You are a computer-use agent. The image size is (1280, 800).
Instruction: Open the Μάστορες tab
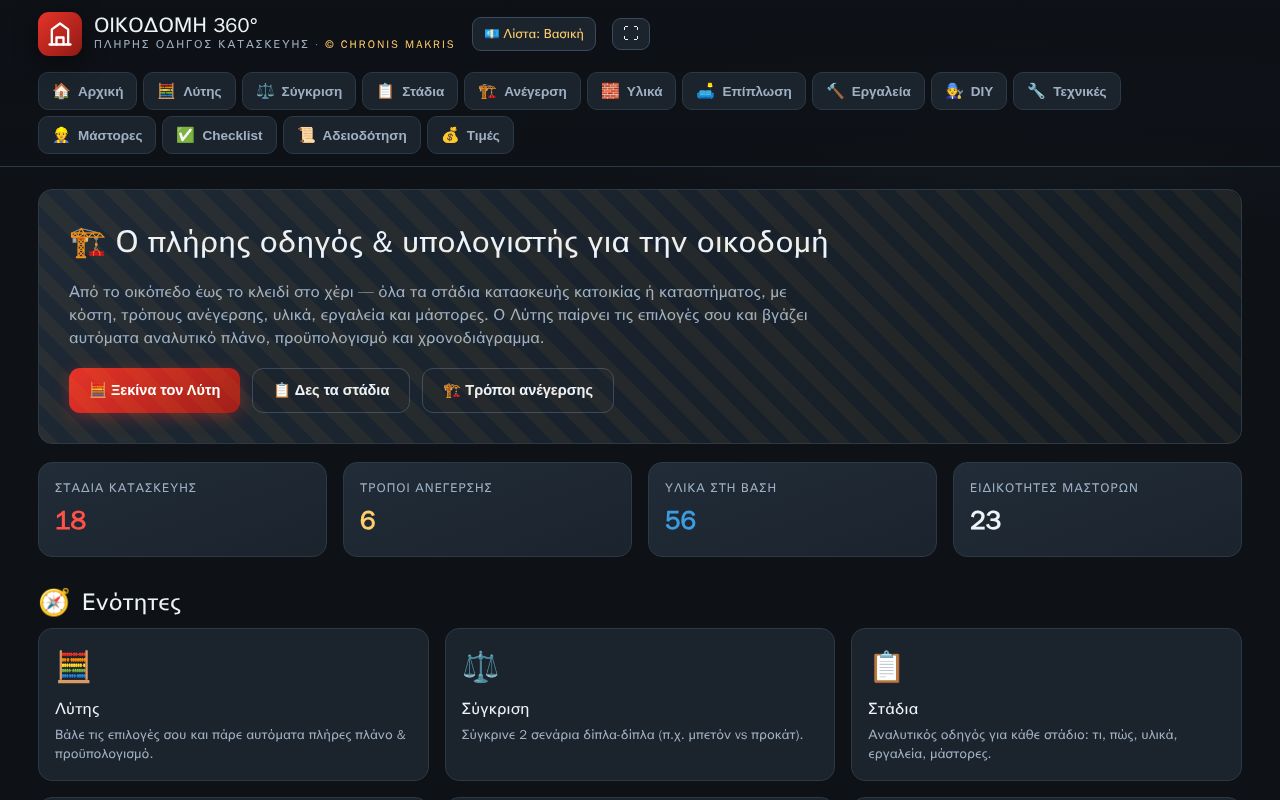[97, 135]
